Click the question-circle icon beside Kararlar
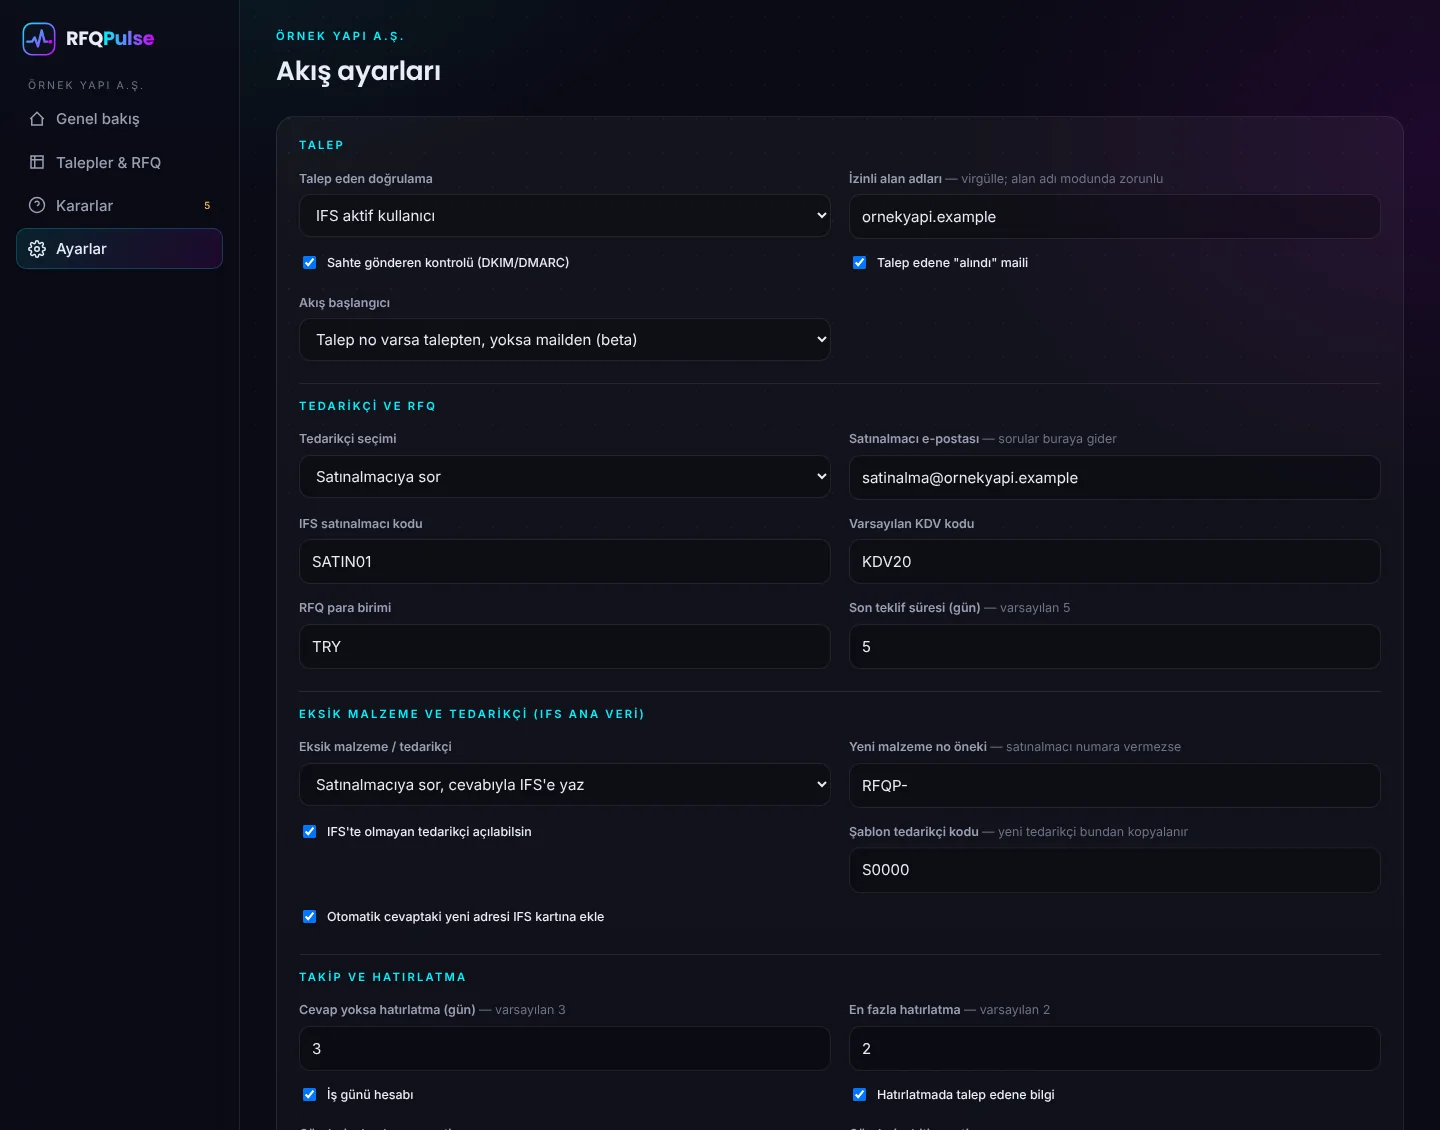The image size is (1440, 1130). tap(37, 205)
